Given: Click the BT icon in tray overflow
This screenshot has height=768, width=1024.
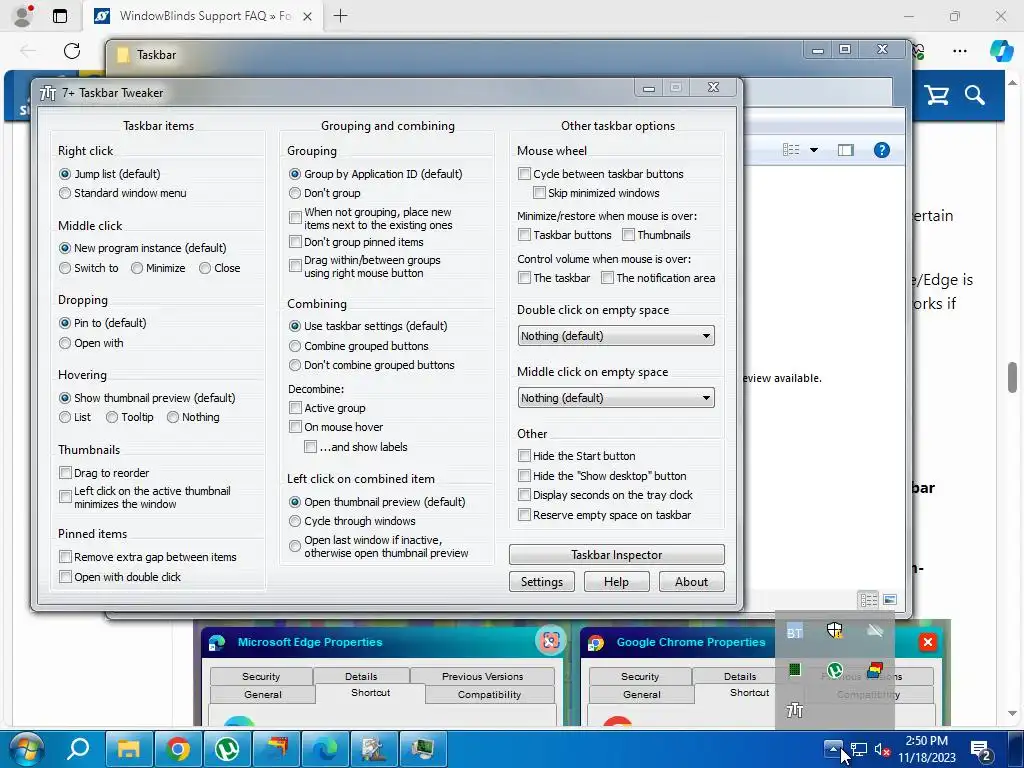Looking at the screenshot, I should click(x=794, y=632).
